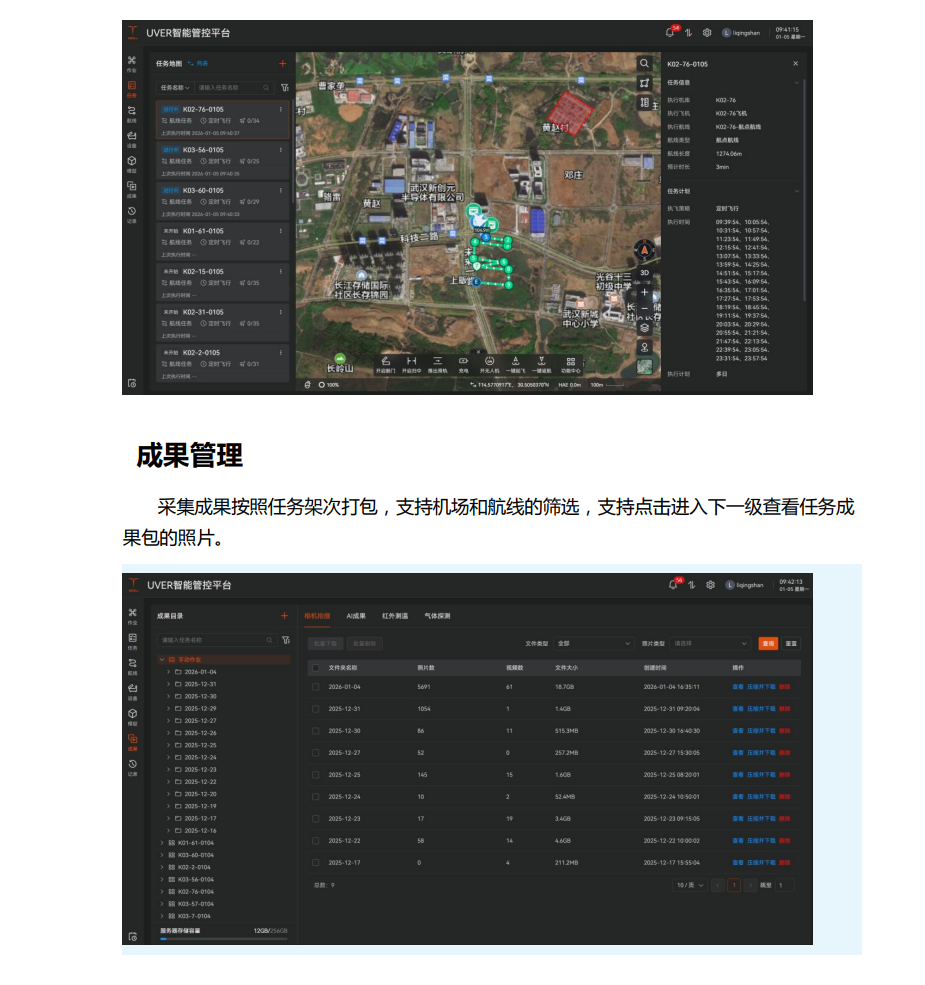Viewport: 925px width, 985px height.
Task: Open the 文件类型 dropdown showing 全部
Action: click(594, 644)
